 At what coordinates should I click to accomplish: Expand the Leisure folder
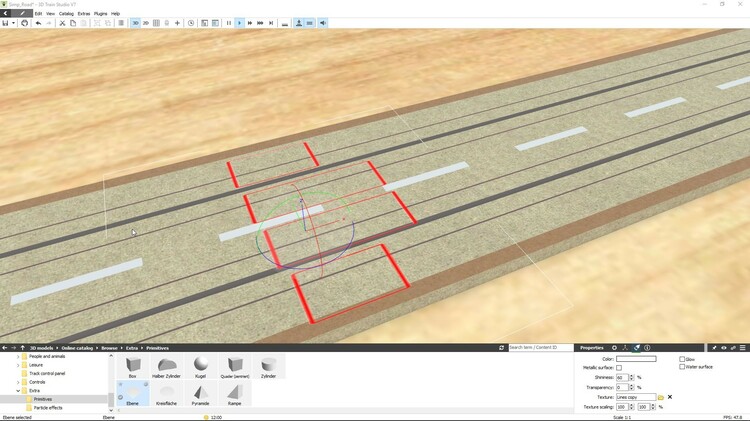pos(18,365)
